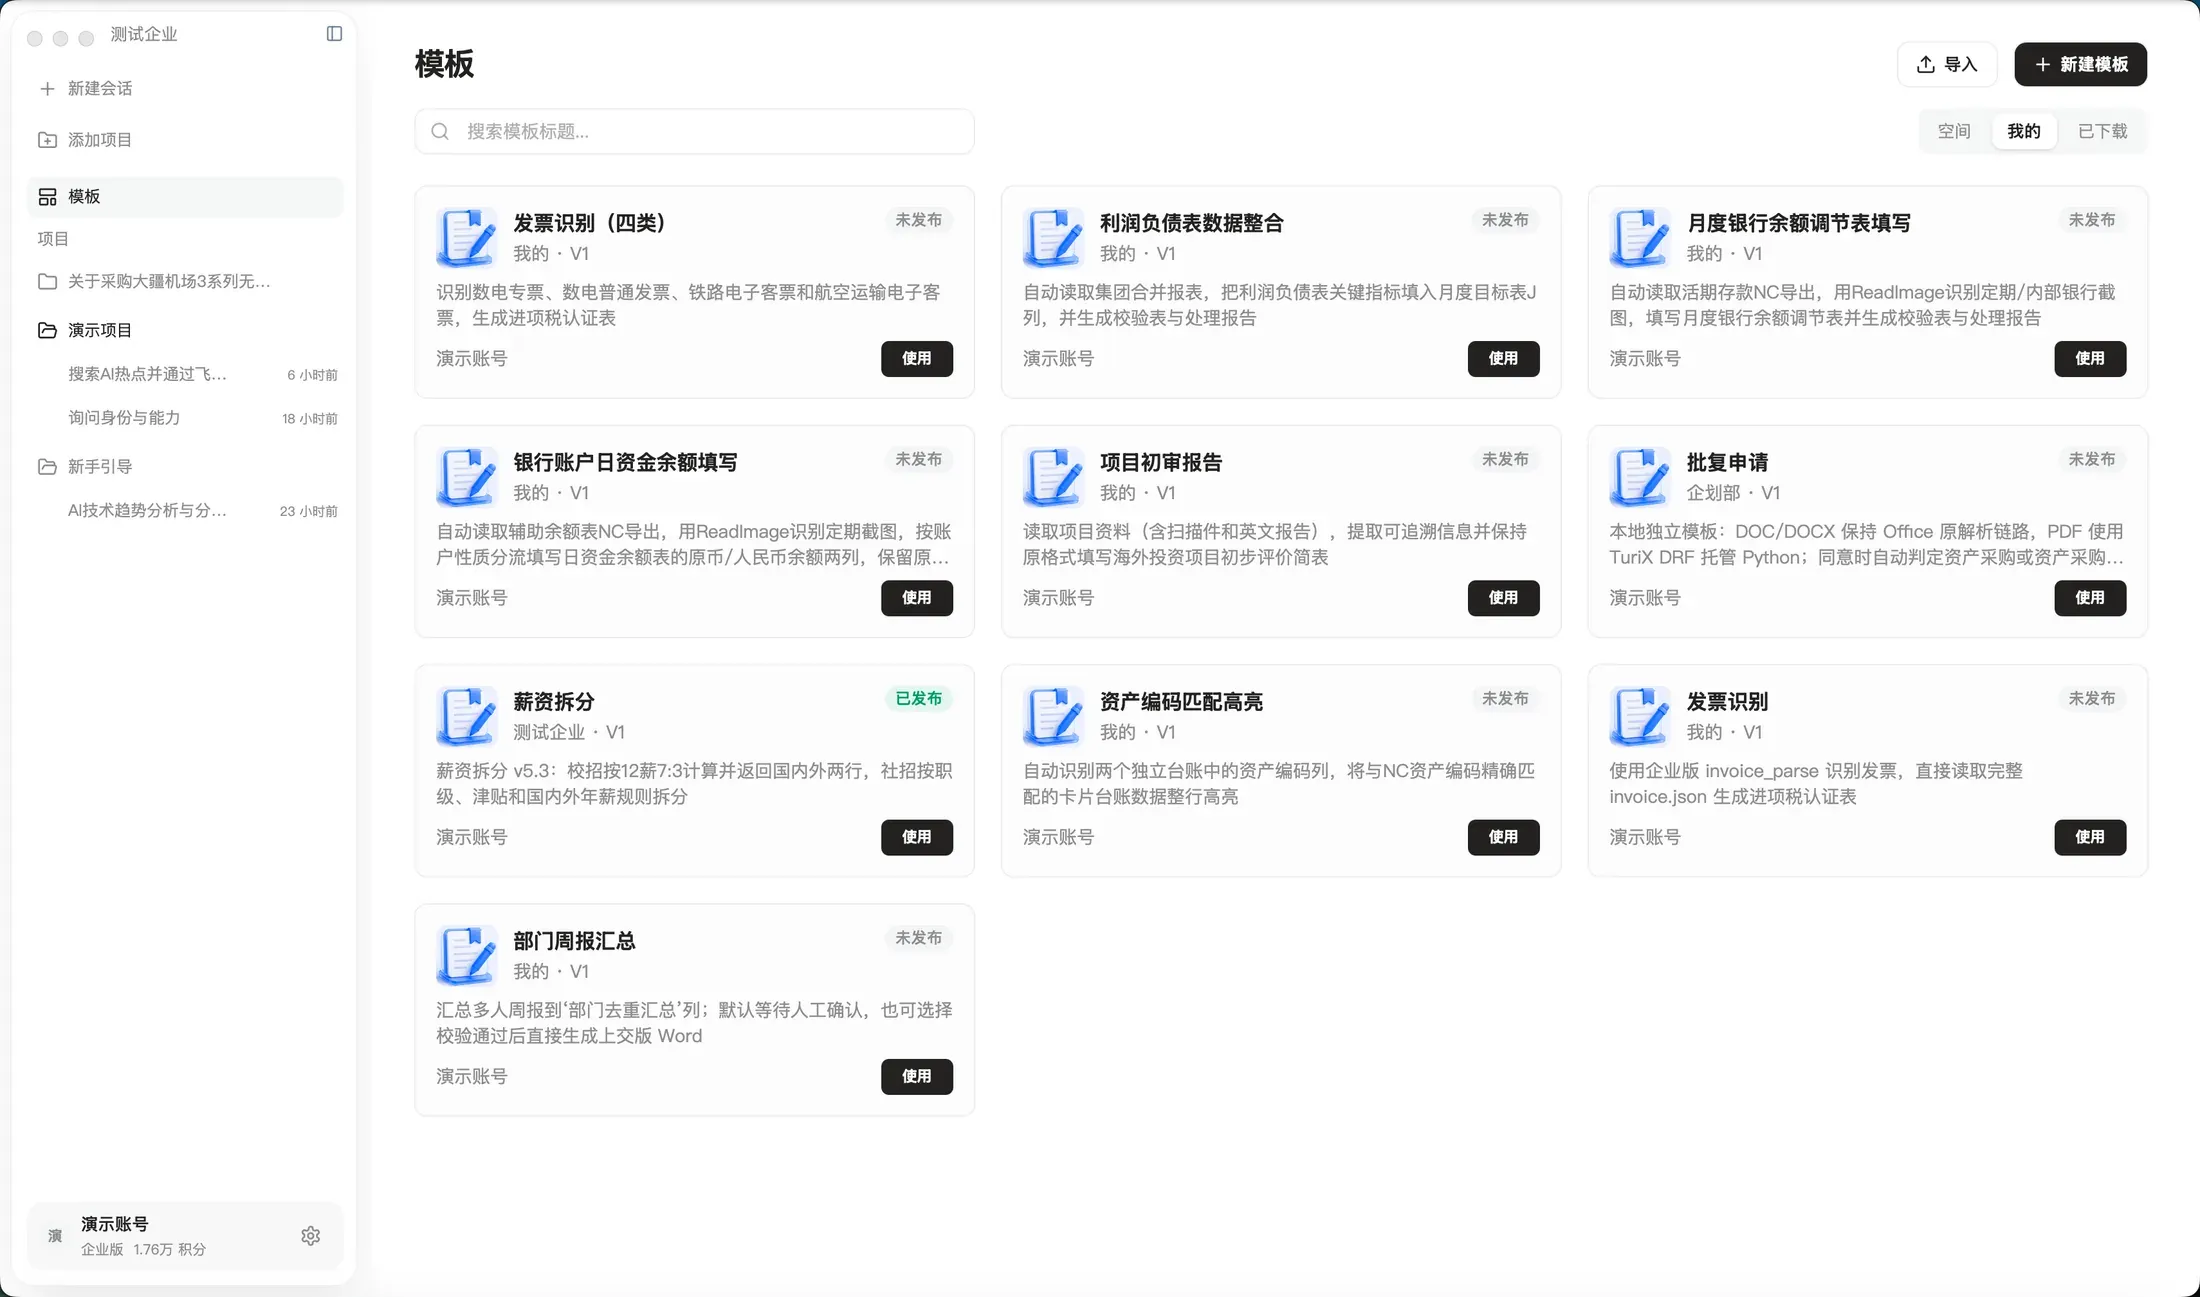The image size is (2200, 1297).
Task: Click the search magnifier icon
Action: [x=440, y=132]
